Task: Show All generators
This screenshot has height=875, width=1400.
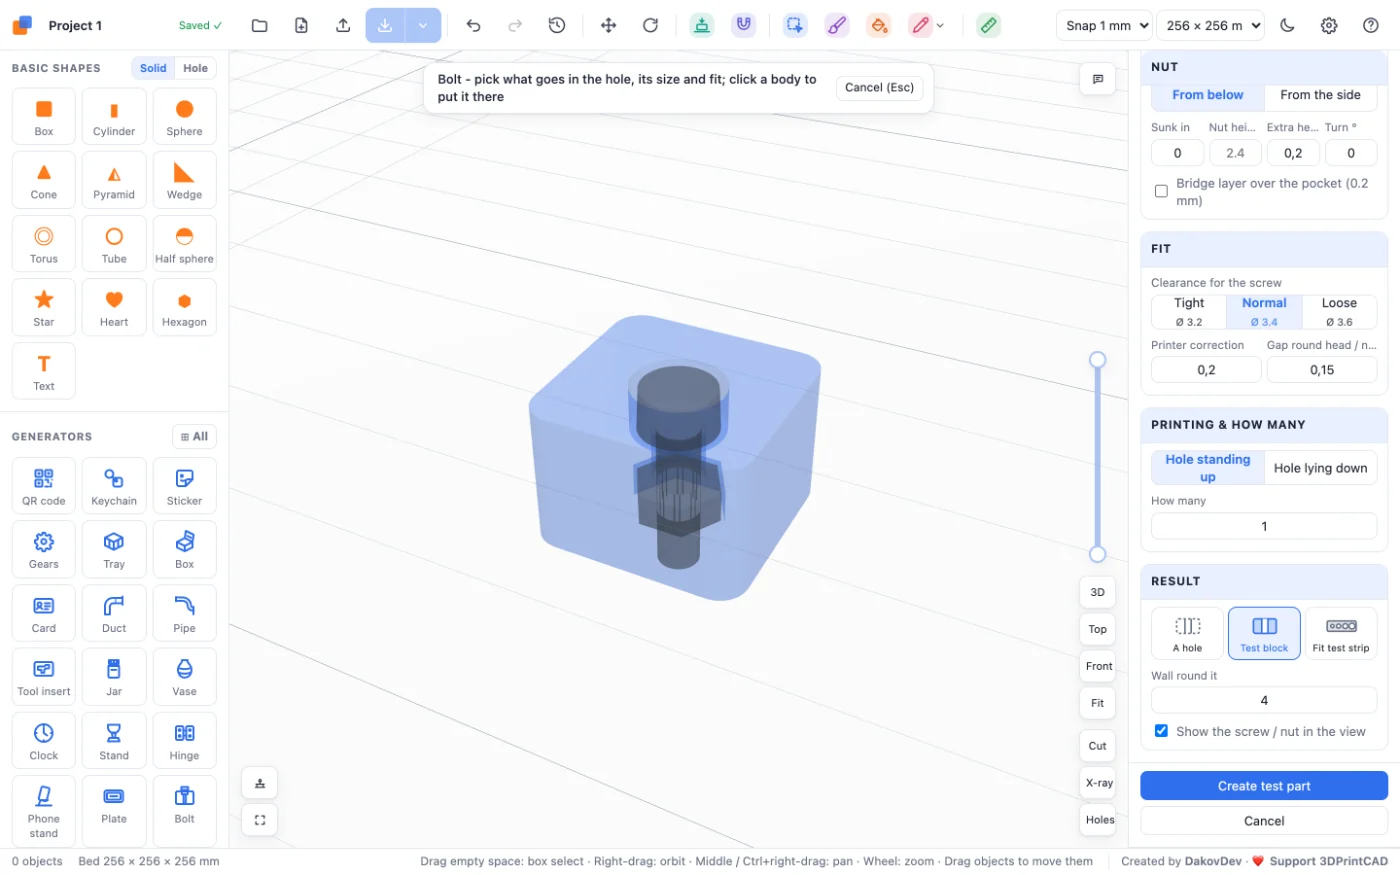Action: (x=194, y=437)
